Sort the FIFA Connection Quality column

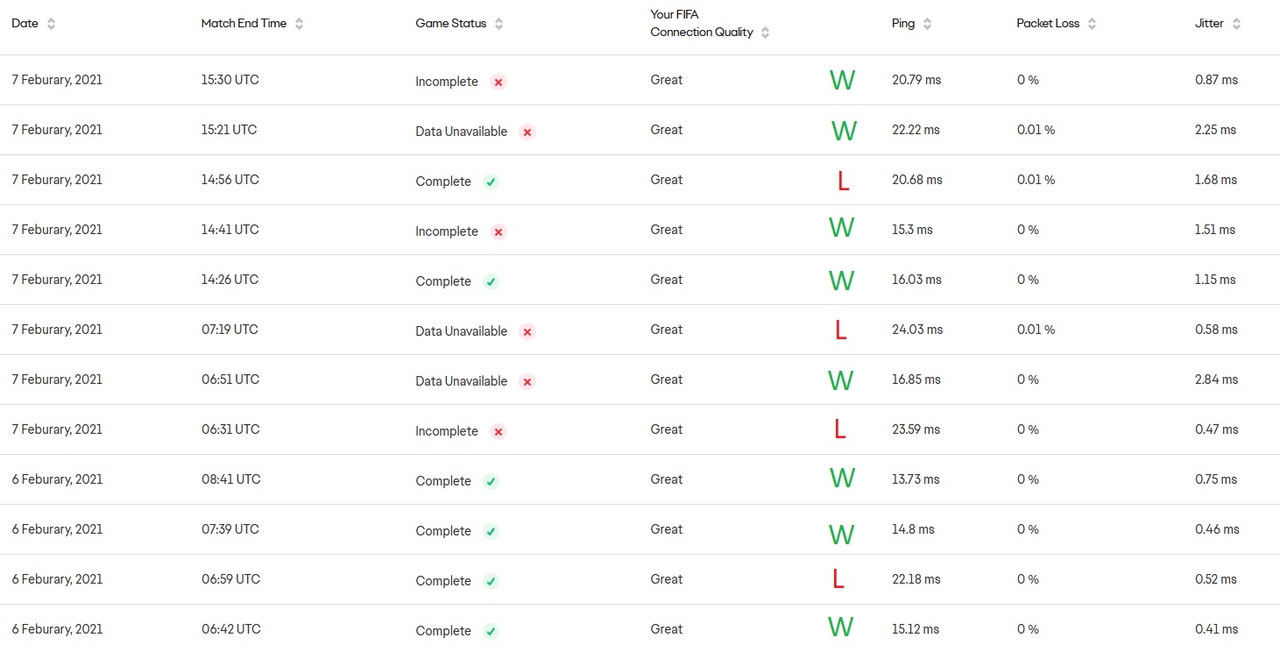[x=765, y=32]
